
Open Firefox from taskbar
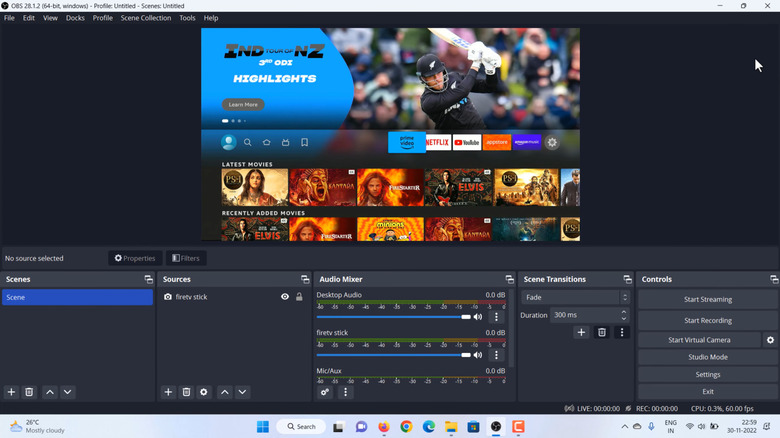coord(384,427)
